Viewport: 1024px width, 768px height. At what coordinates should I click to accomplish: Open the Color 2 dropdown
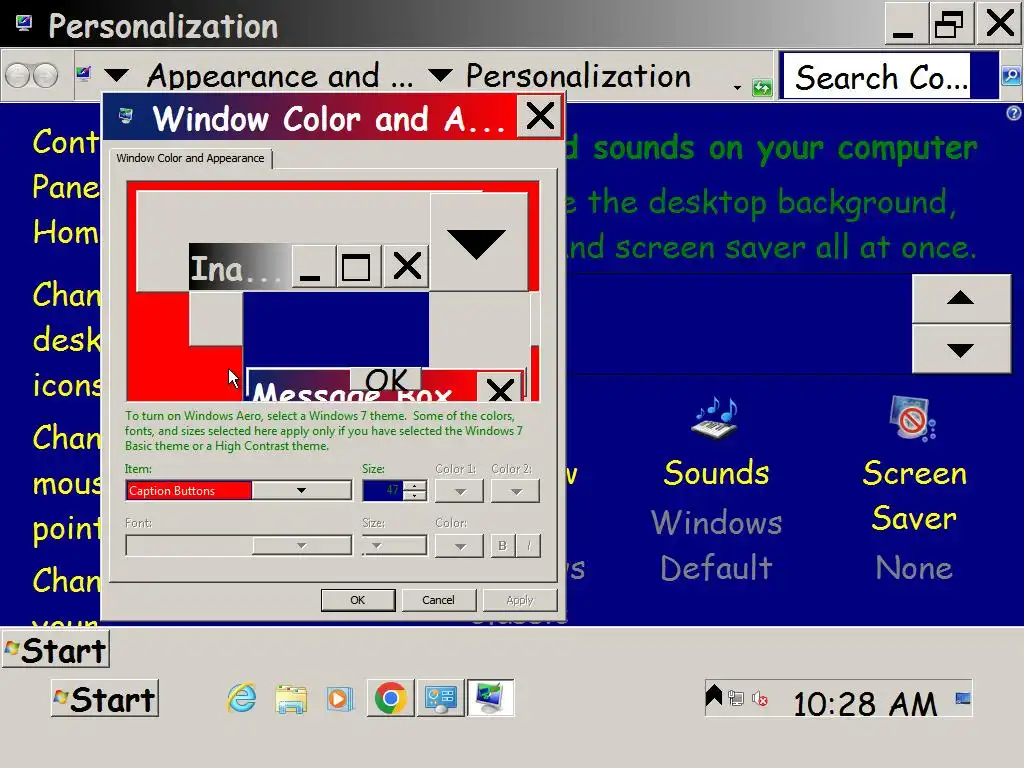click(x=515, y=491)
